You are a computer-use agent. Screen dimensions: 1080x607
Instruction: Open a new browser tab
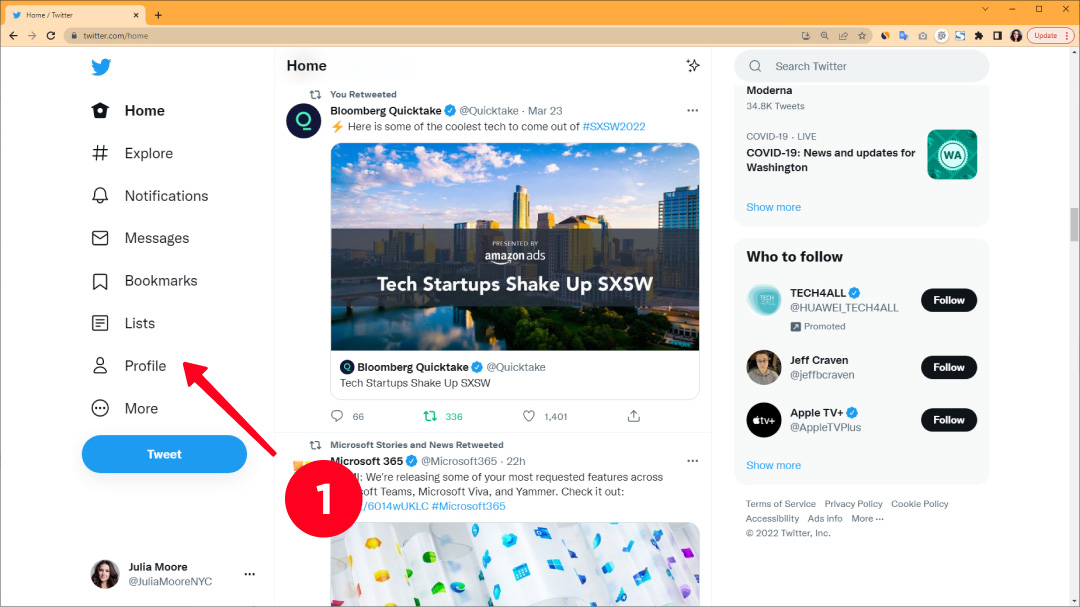tap(158, 15)
